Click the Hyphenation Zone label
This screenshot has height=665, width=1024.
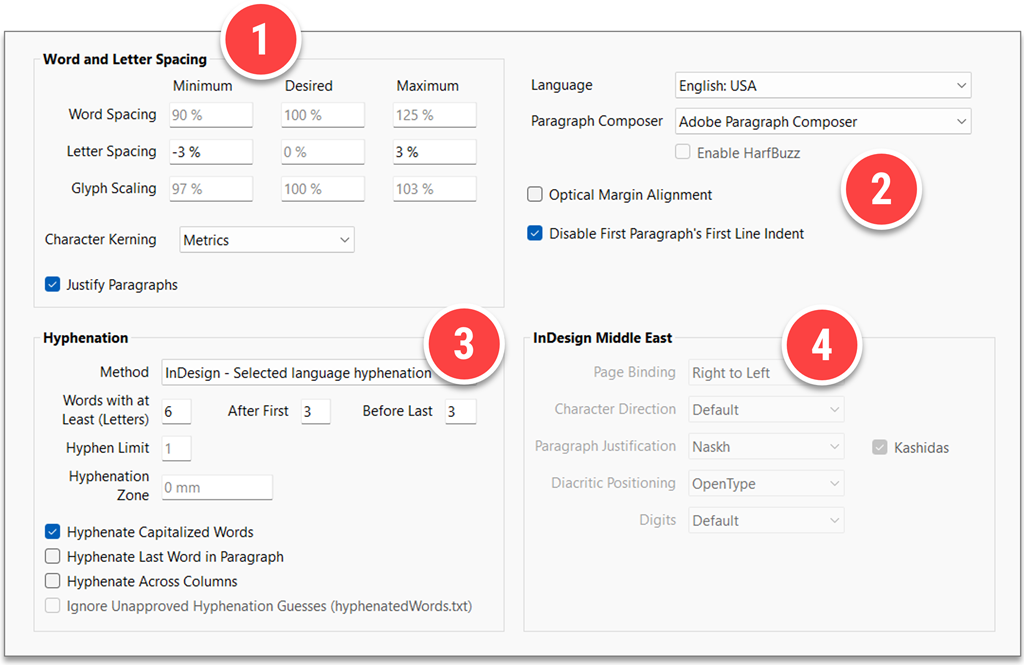click(x=109, y=485)
